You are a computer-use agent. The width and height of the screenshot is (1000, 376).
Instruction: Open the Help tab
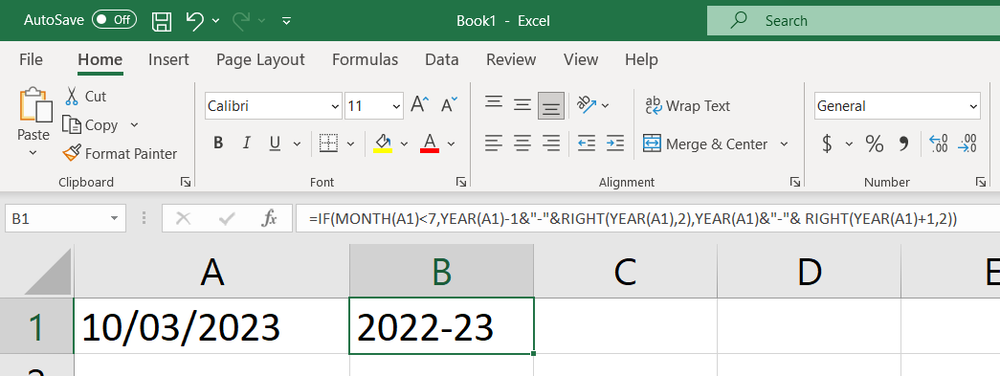click(x=641, y=60)
